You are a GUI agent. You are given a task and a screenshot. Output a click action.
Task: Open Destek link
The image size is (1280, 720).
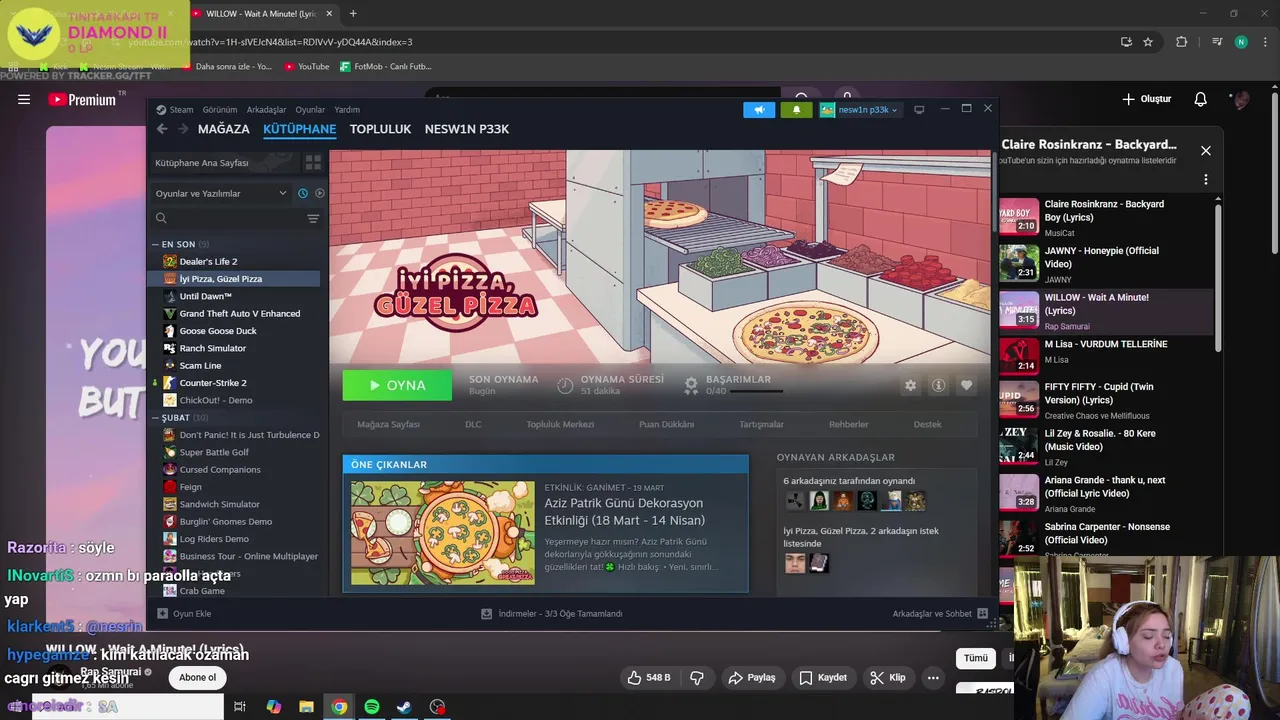point(927,424)
